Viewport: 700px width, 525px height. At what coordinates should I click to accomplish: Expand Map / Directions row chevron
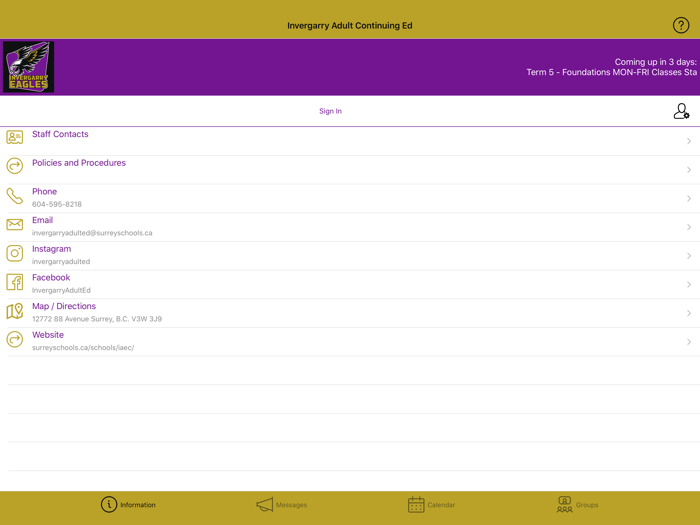pos(689,313)
